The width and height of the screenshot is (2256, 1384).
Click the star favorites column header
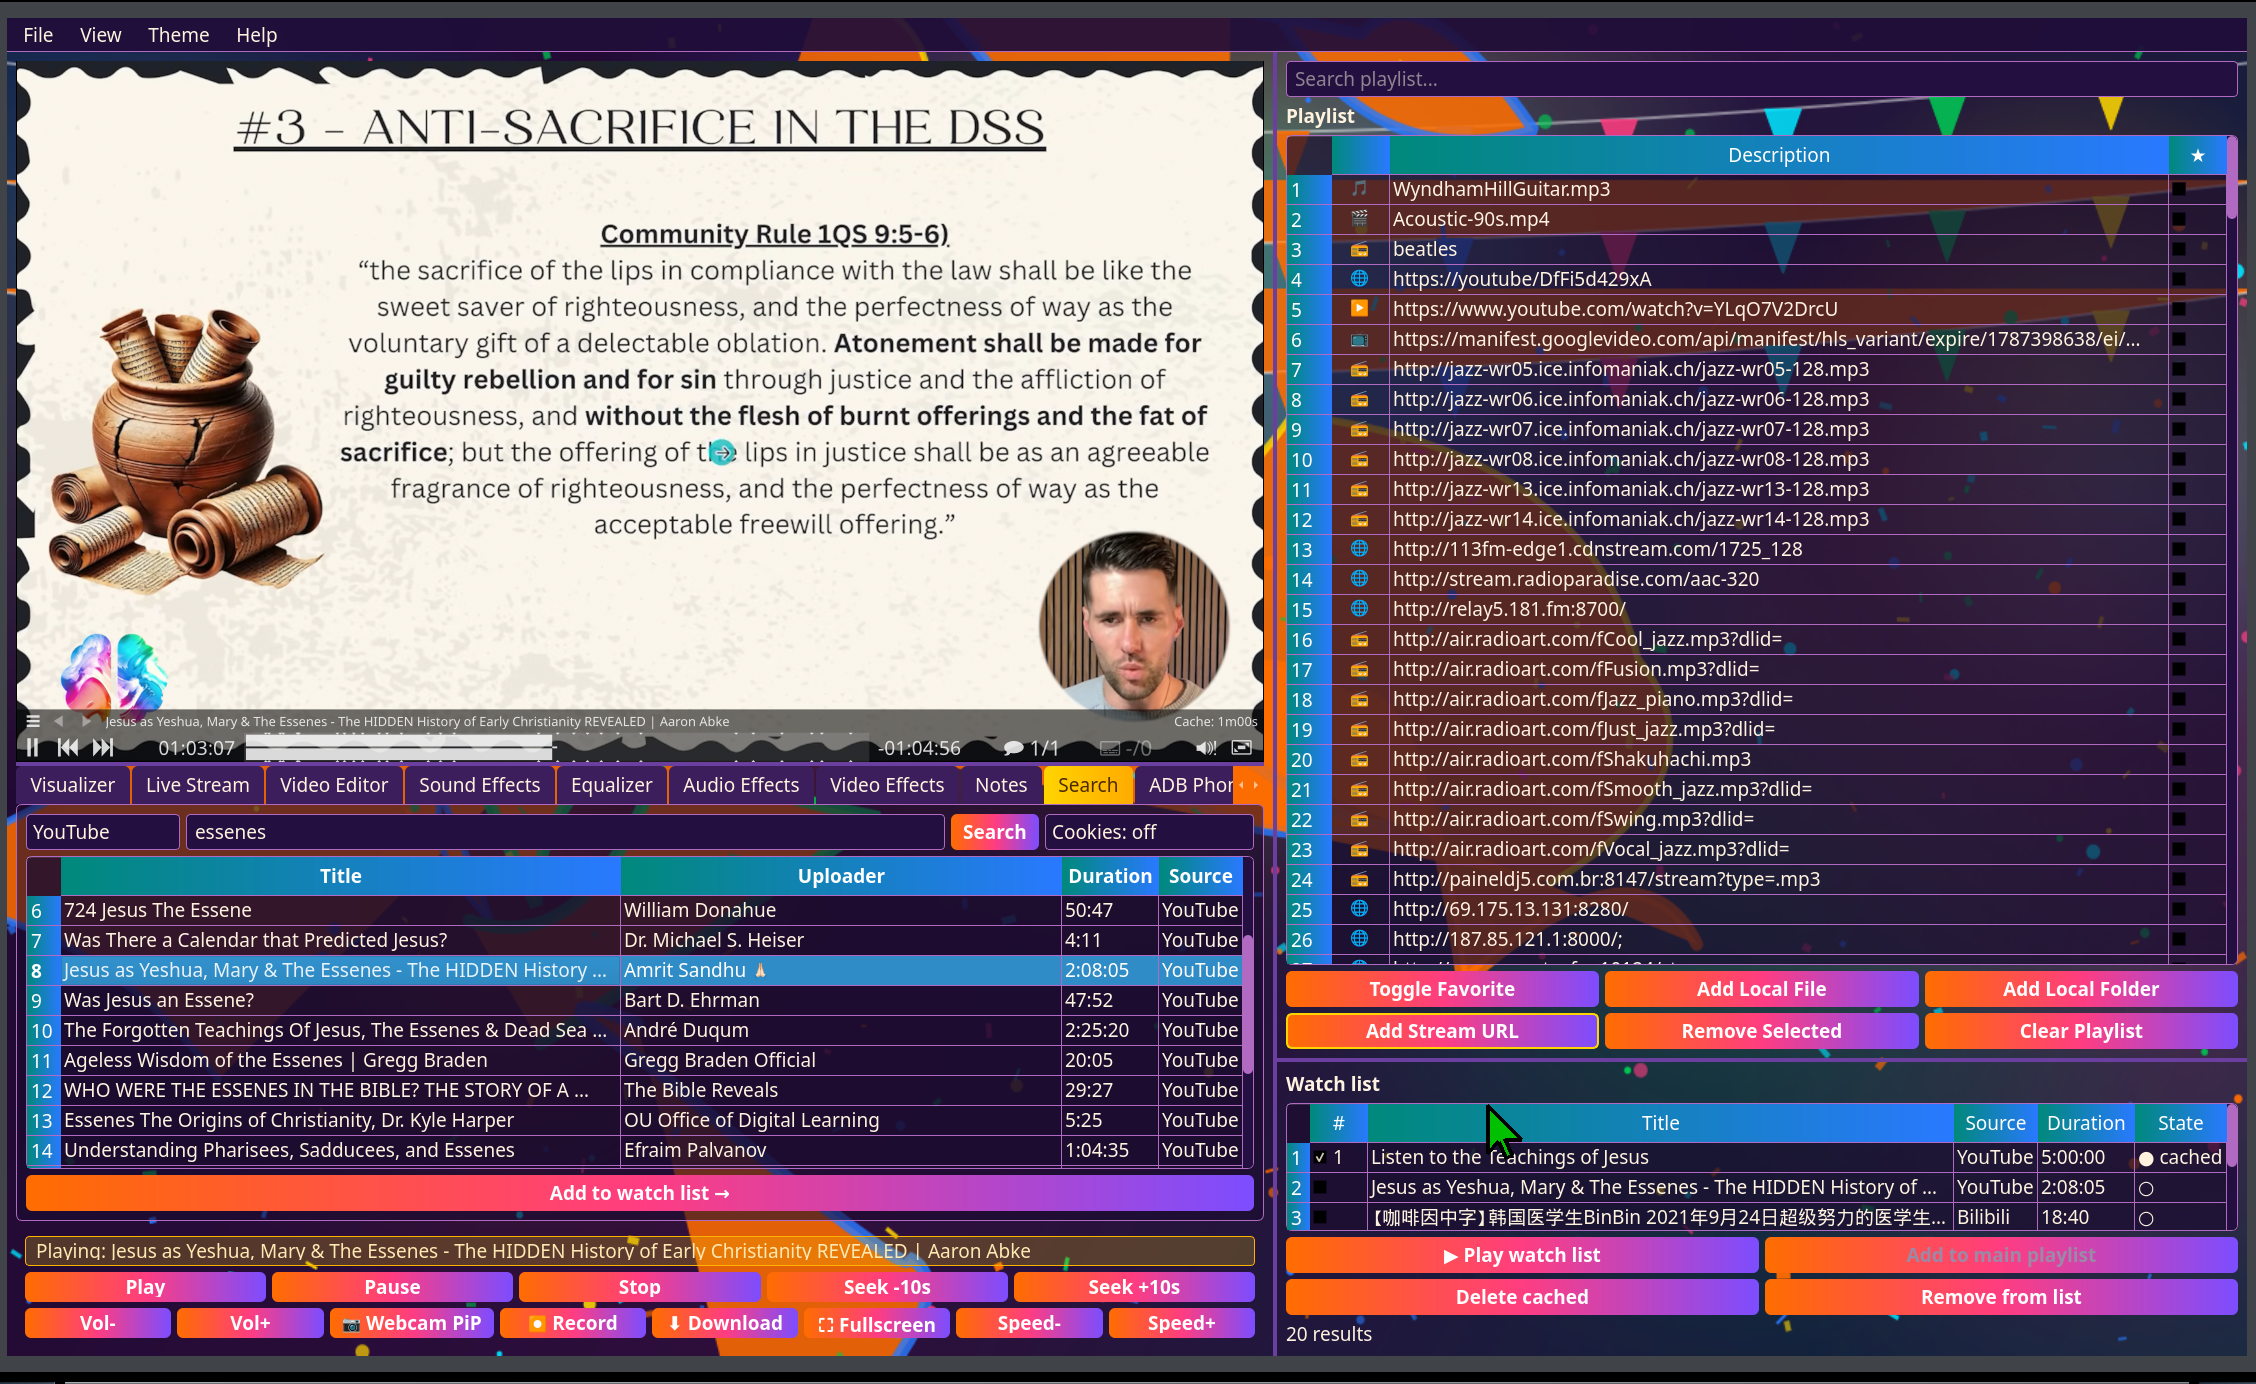pyautogui.click(x=2197, y=155)
